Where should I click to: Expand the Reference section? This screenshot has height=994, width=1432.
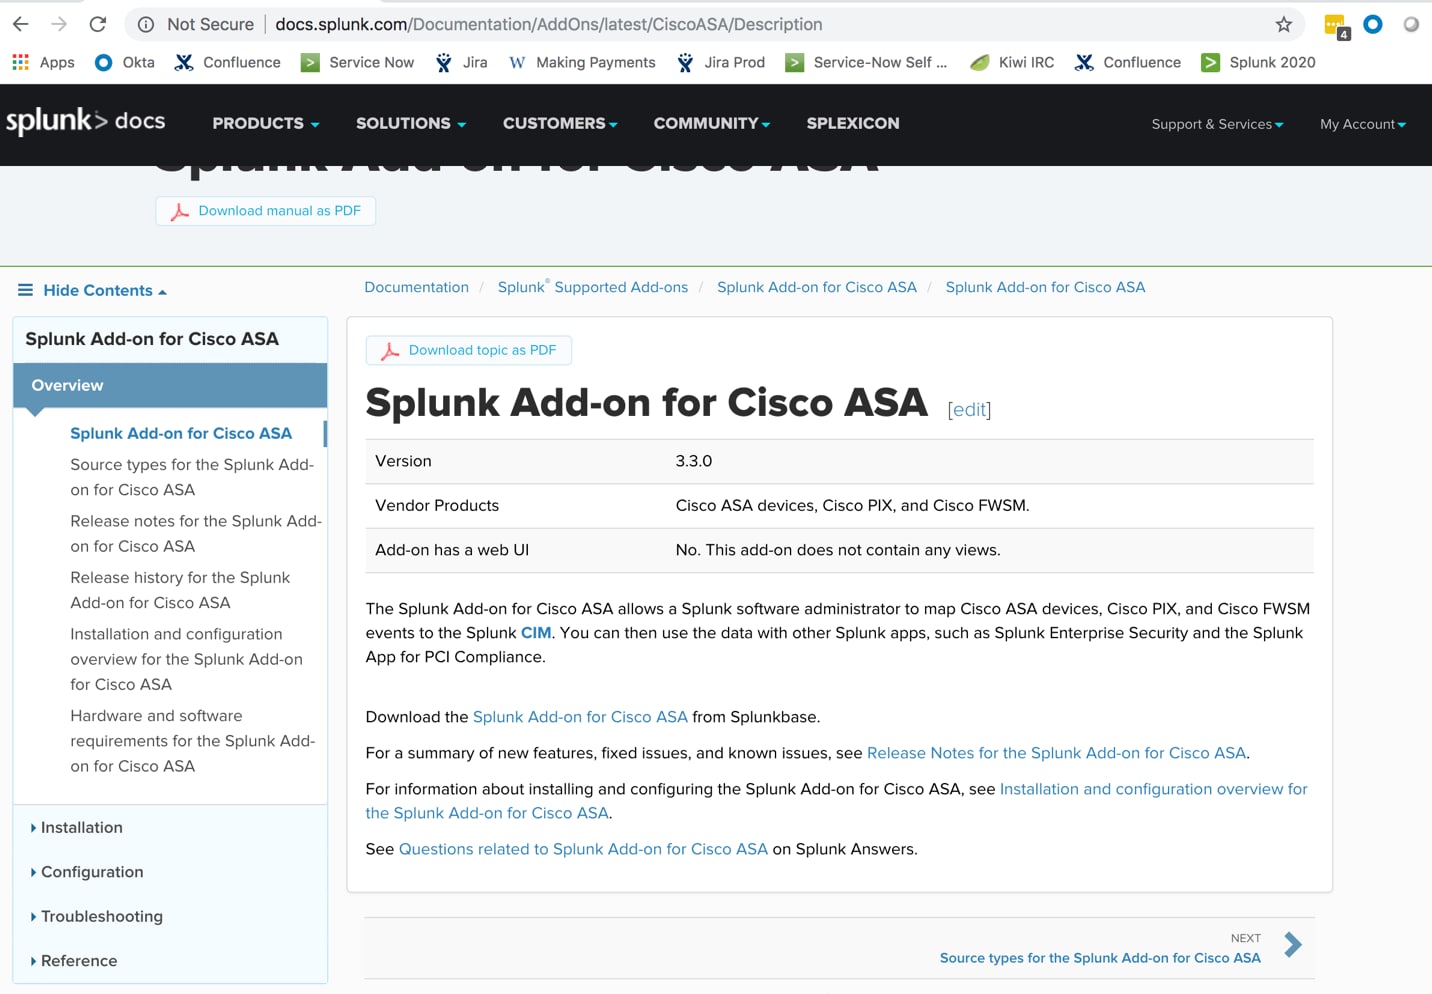74,961
